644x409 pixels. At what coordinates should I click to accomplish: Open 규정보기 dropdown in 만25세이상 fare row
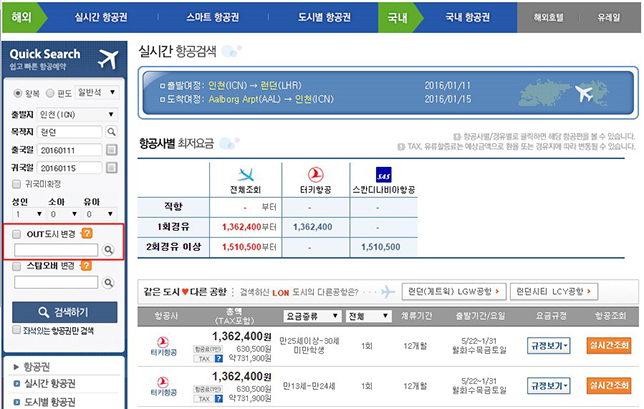549,346
